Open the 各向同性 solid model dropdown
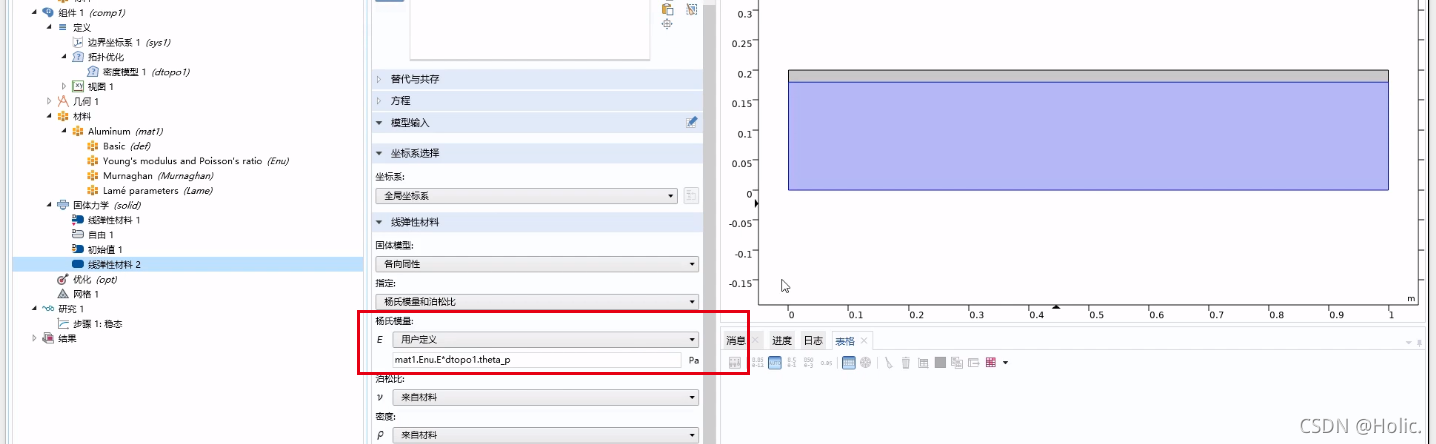This screenshot has width=1436, height=444. point(536,264)
